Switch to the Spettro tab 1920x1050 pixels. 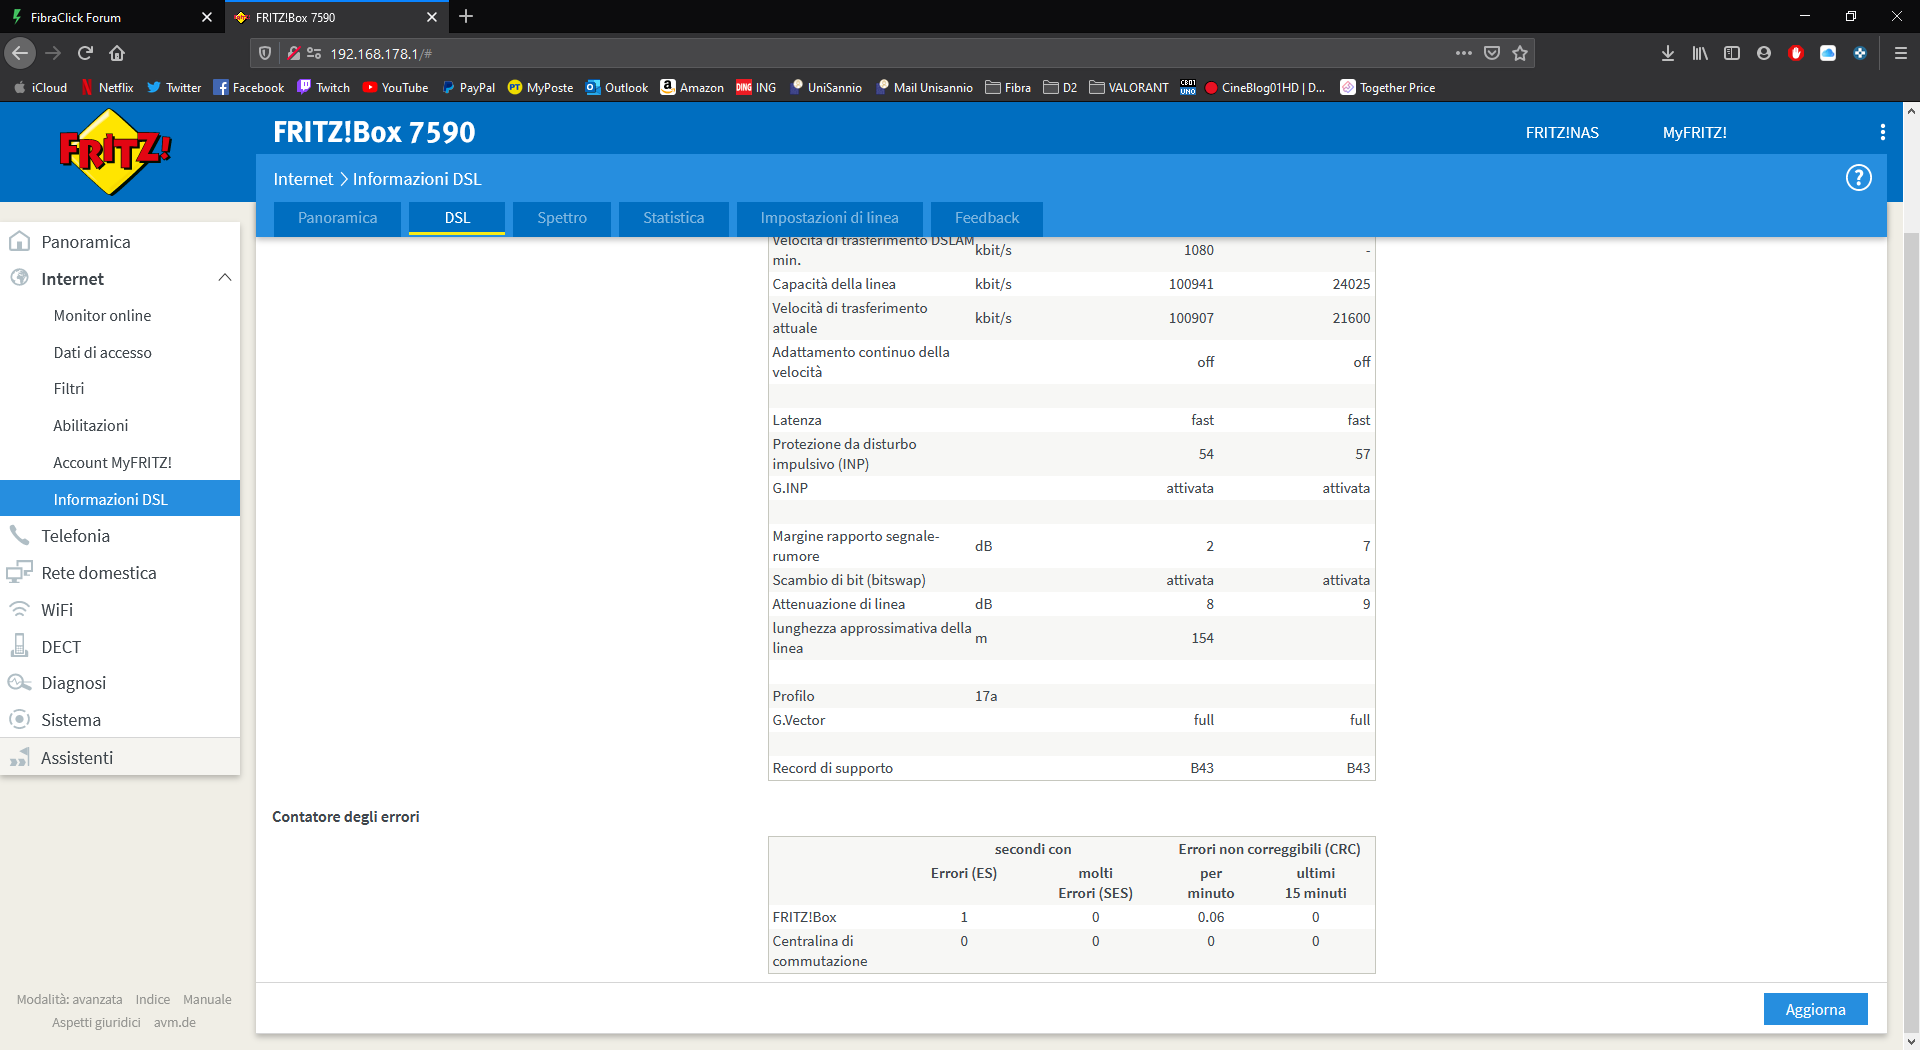point(561,218)
